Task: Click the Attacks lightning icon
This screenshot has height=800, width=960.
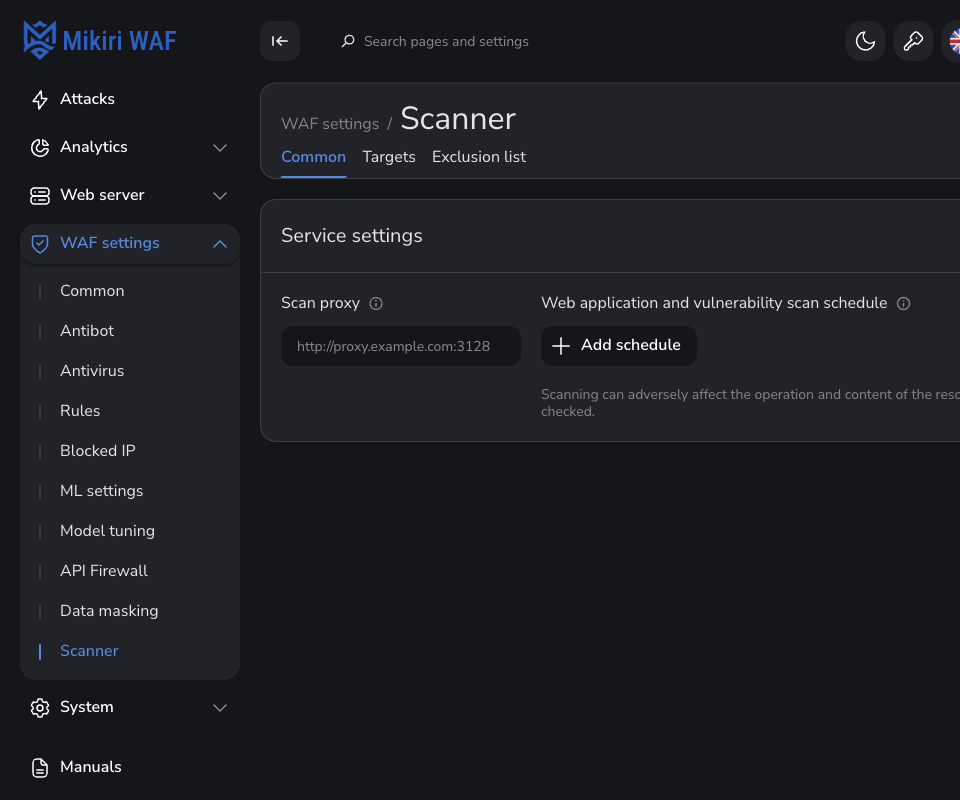Action: [40, 99]
